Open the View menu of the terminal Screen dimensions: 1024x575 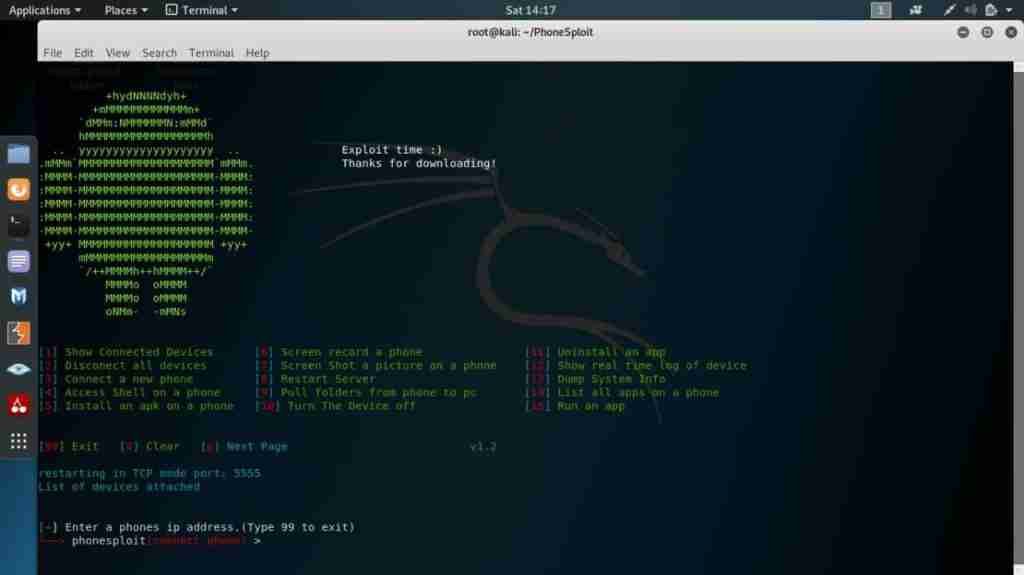(x=118, y=53)
